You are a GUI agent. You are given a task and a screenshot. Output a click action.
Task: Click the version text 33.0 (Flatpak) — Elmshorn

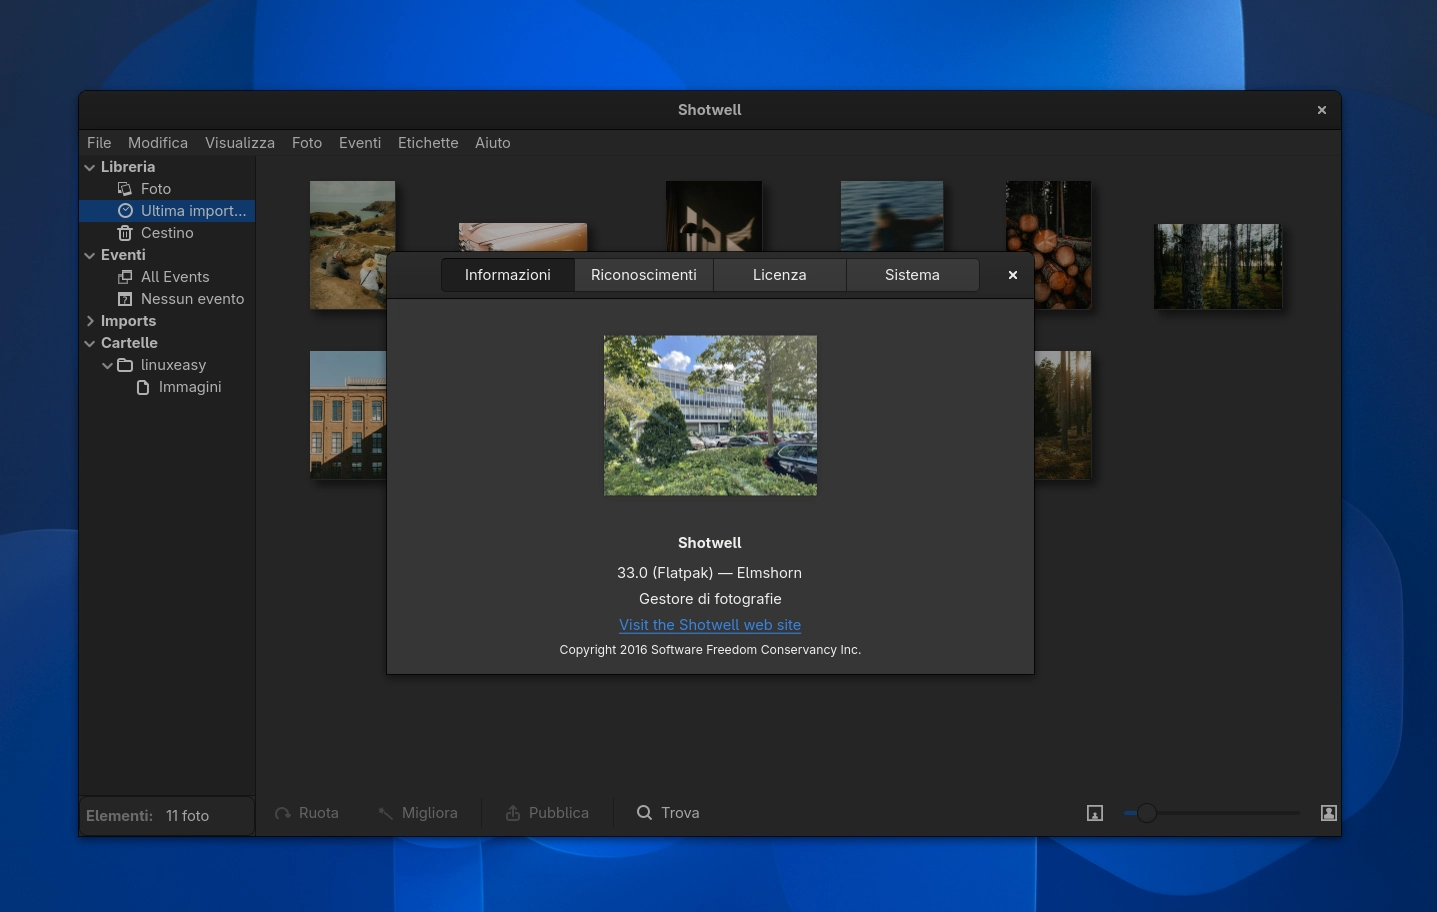(x=710, y=573)
